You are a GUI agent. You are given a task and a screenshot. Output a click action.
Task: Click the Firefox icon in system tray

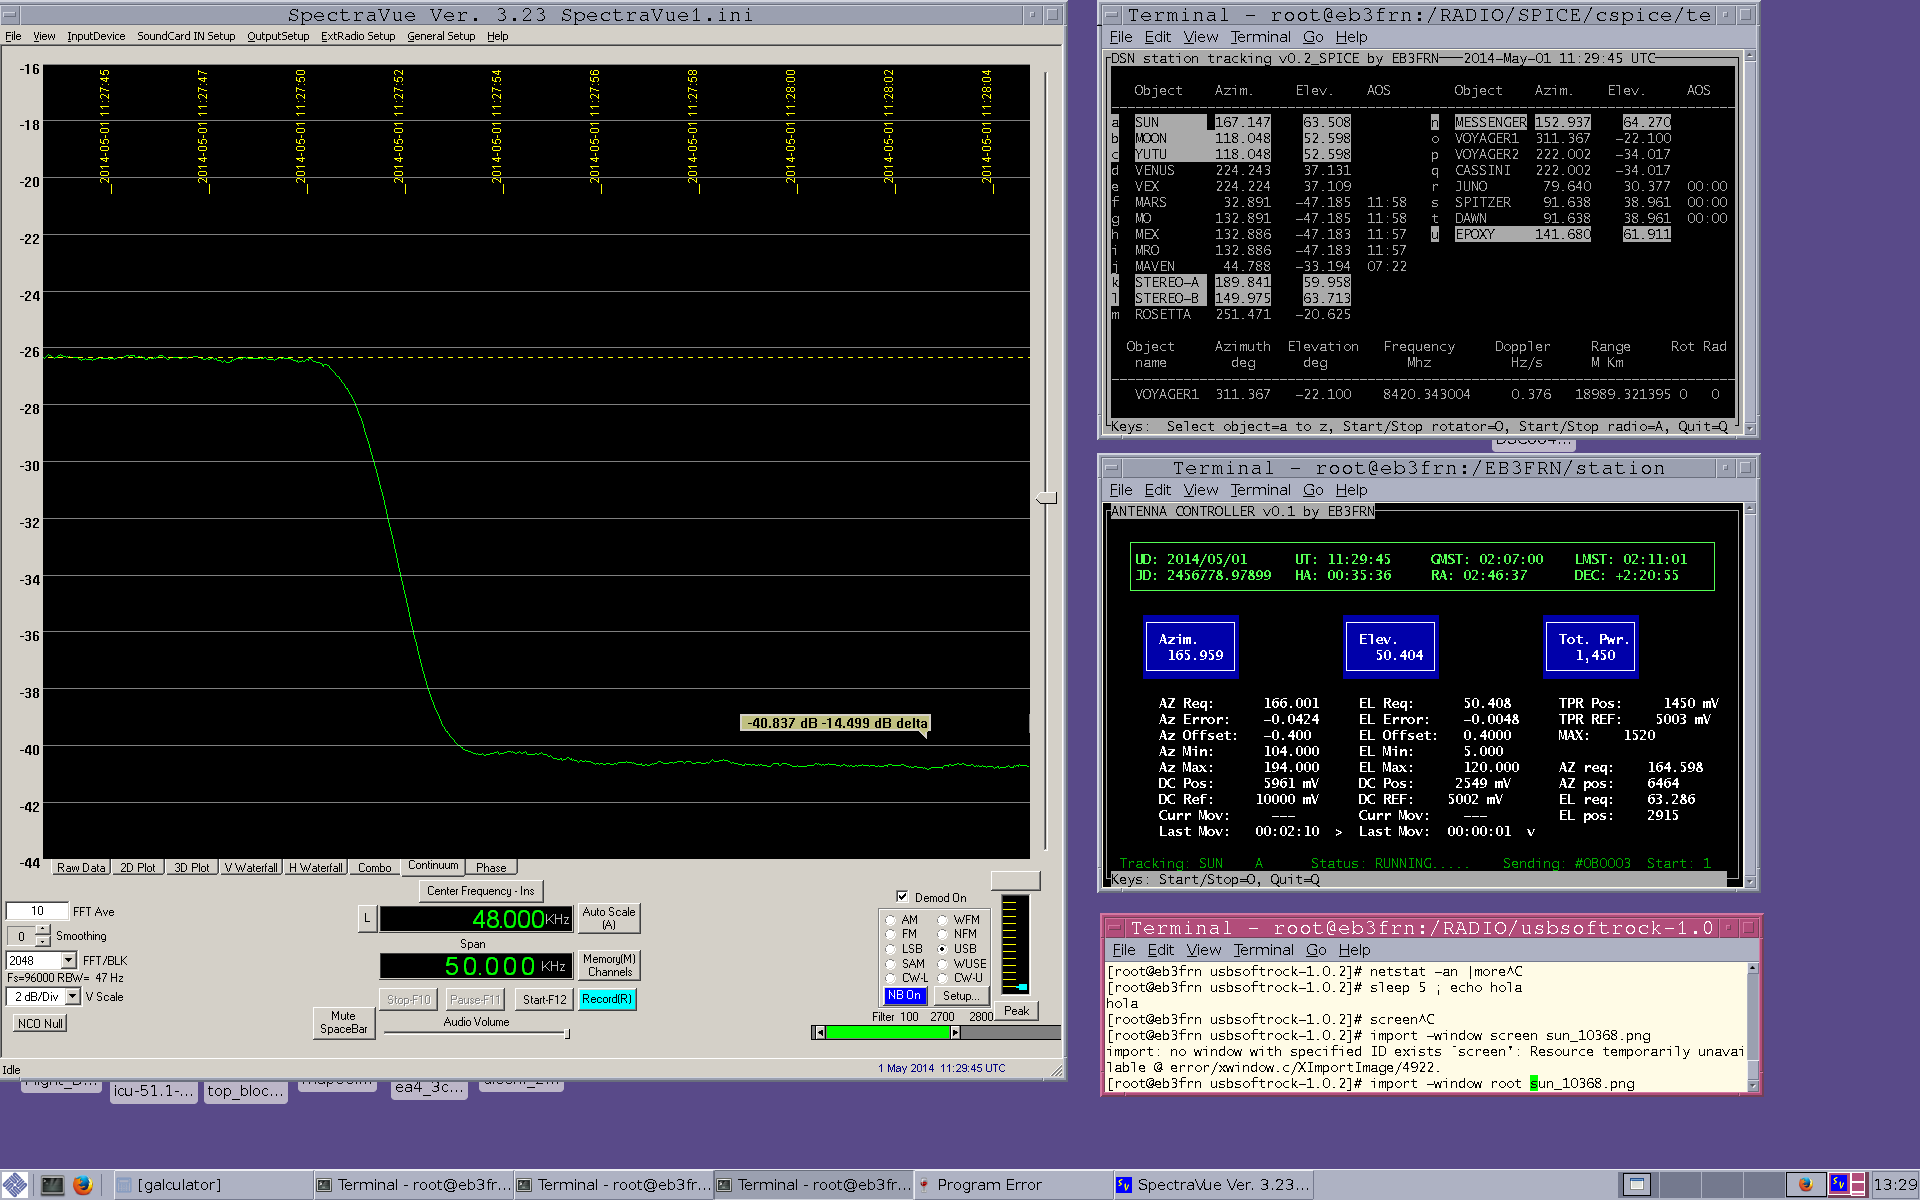tap(1805, 1184)
